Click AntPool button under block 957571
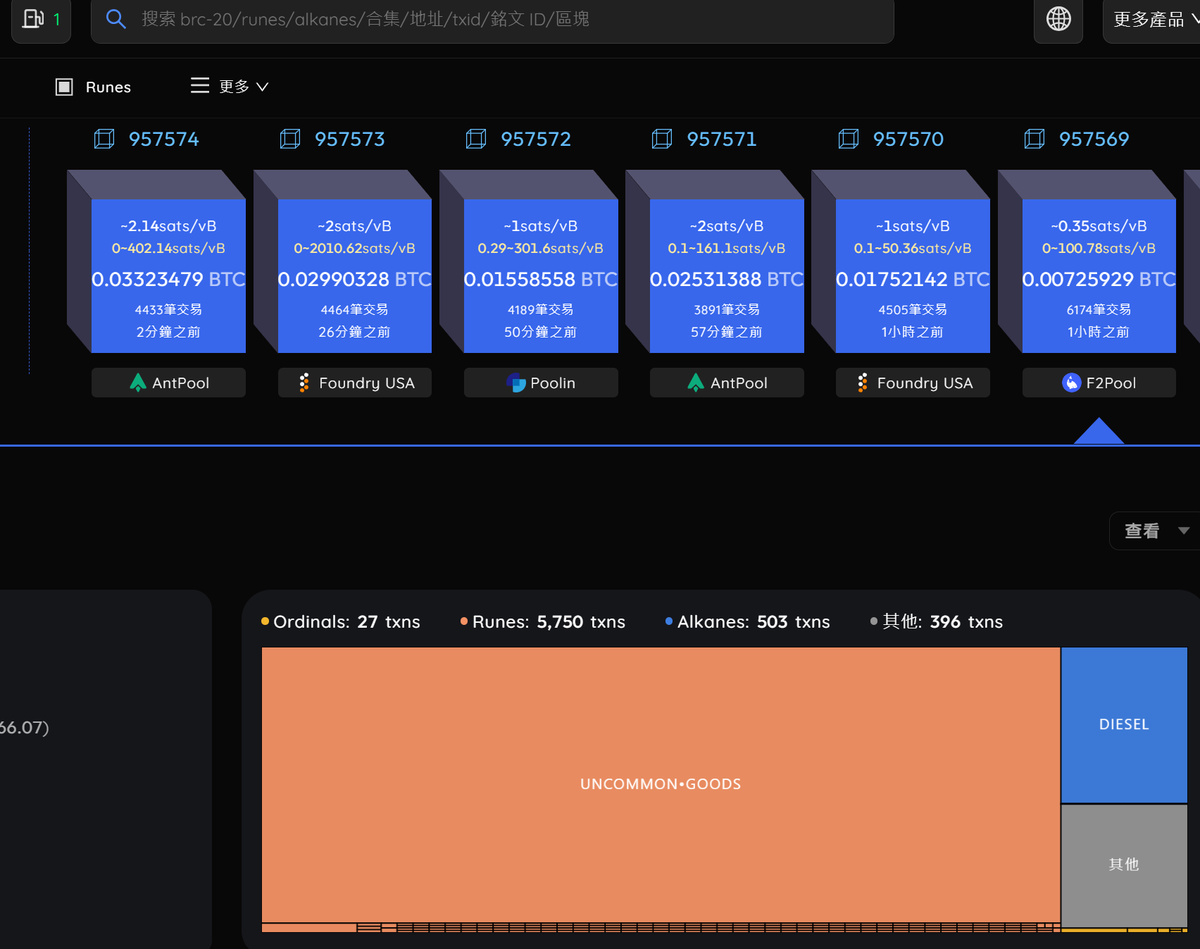Viewport: 1200px width, 949px height. 726,383
